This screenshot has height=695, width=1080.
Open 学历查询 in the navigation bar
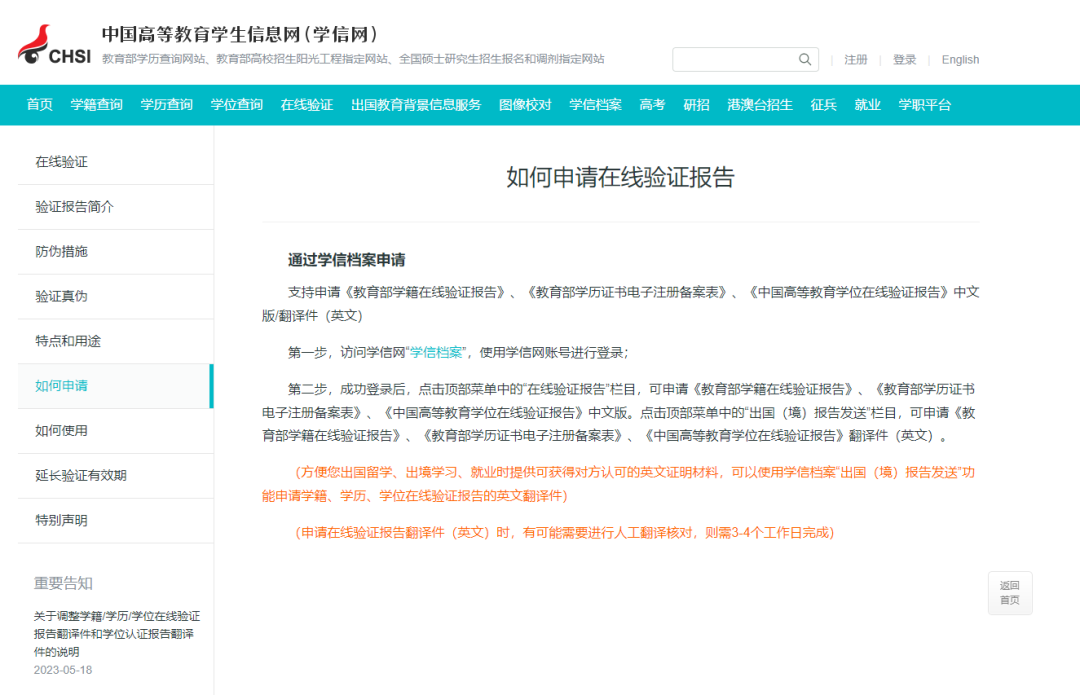click(x=167, y=105)
